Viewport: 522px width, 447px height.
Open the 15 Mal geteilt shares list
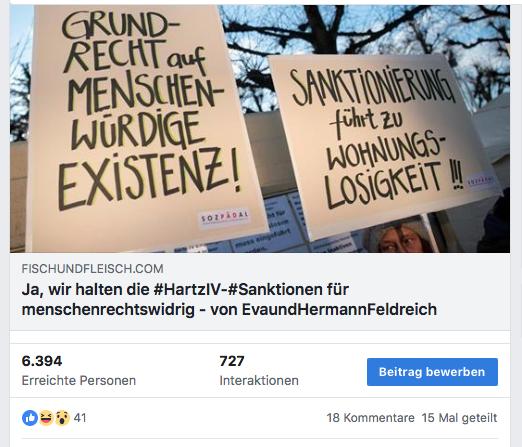(x=459, y=418)
